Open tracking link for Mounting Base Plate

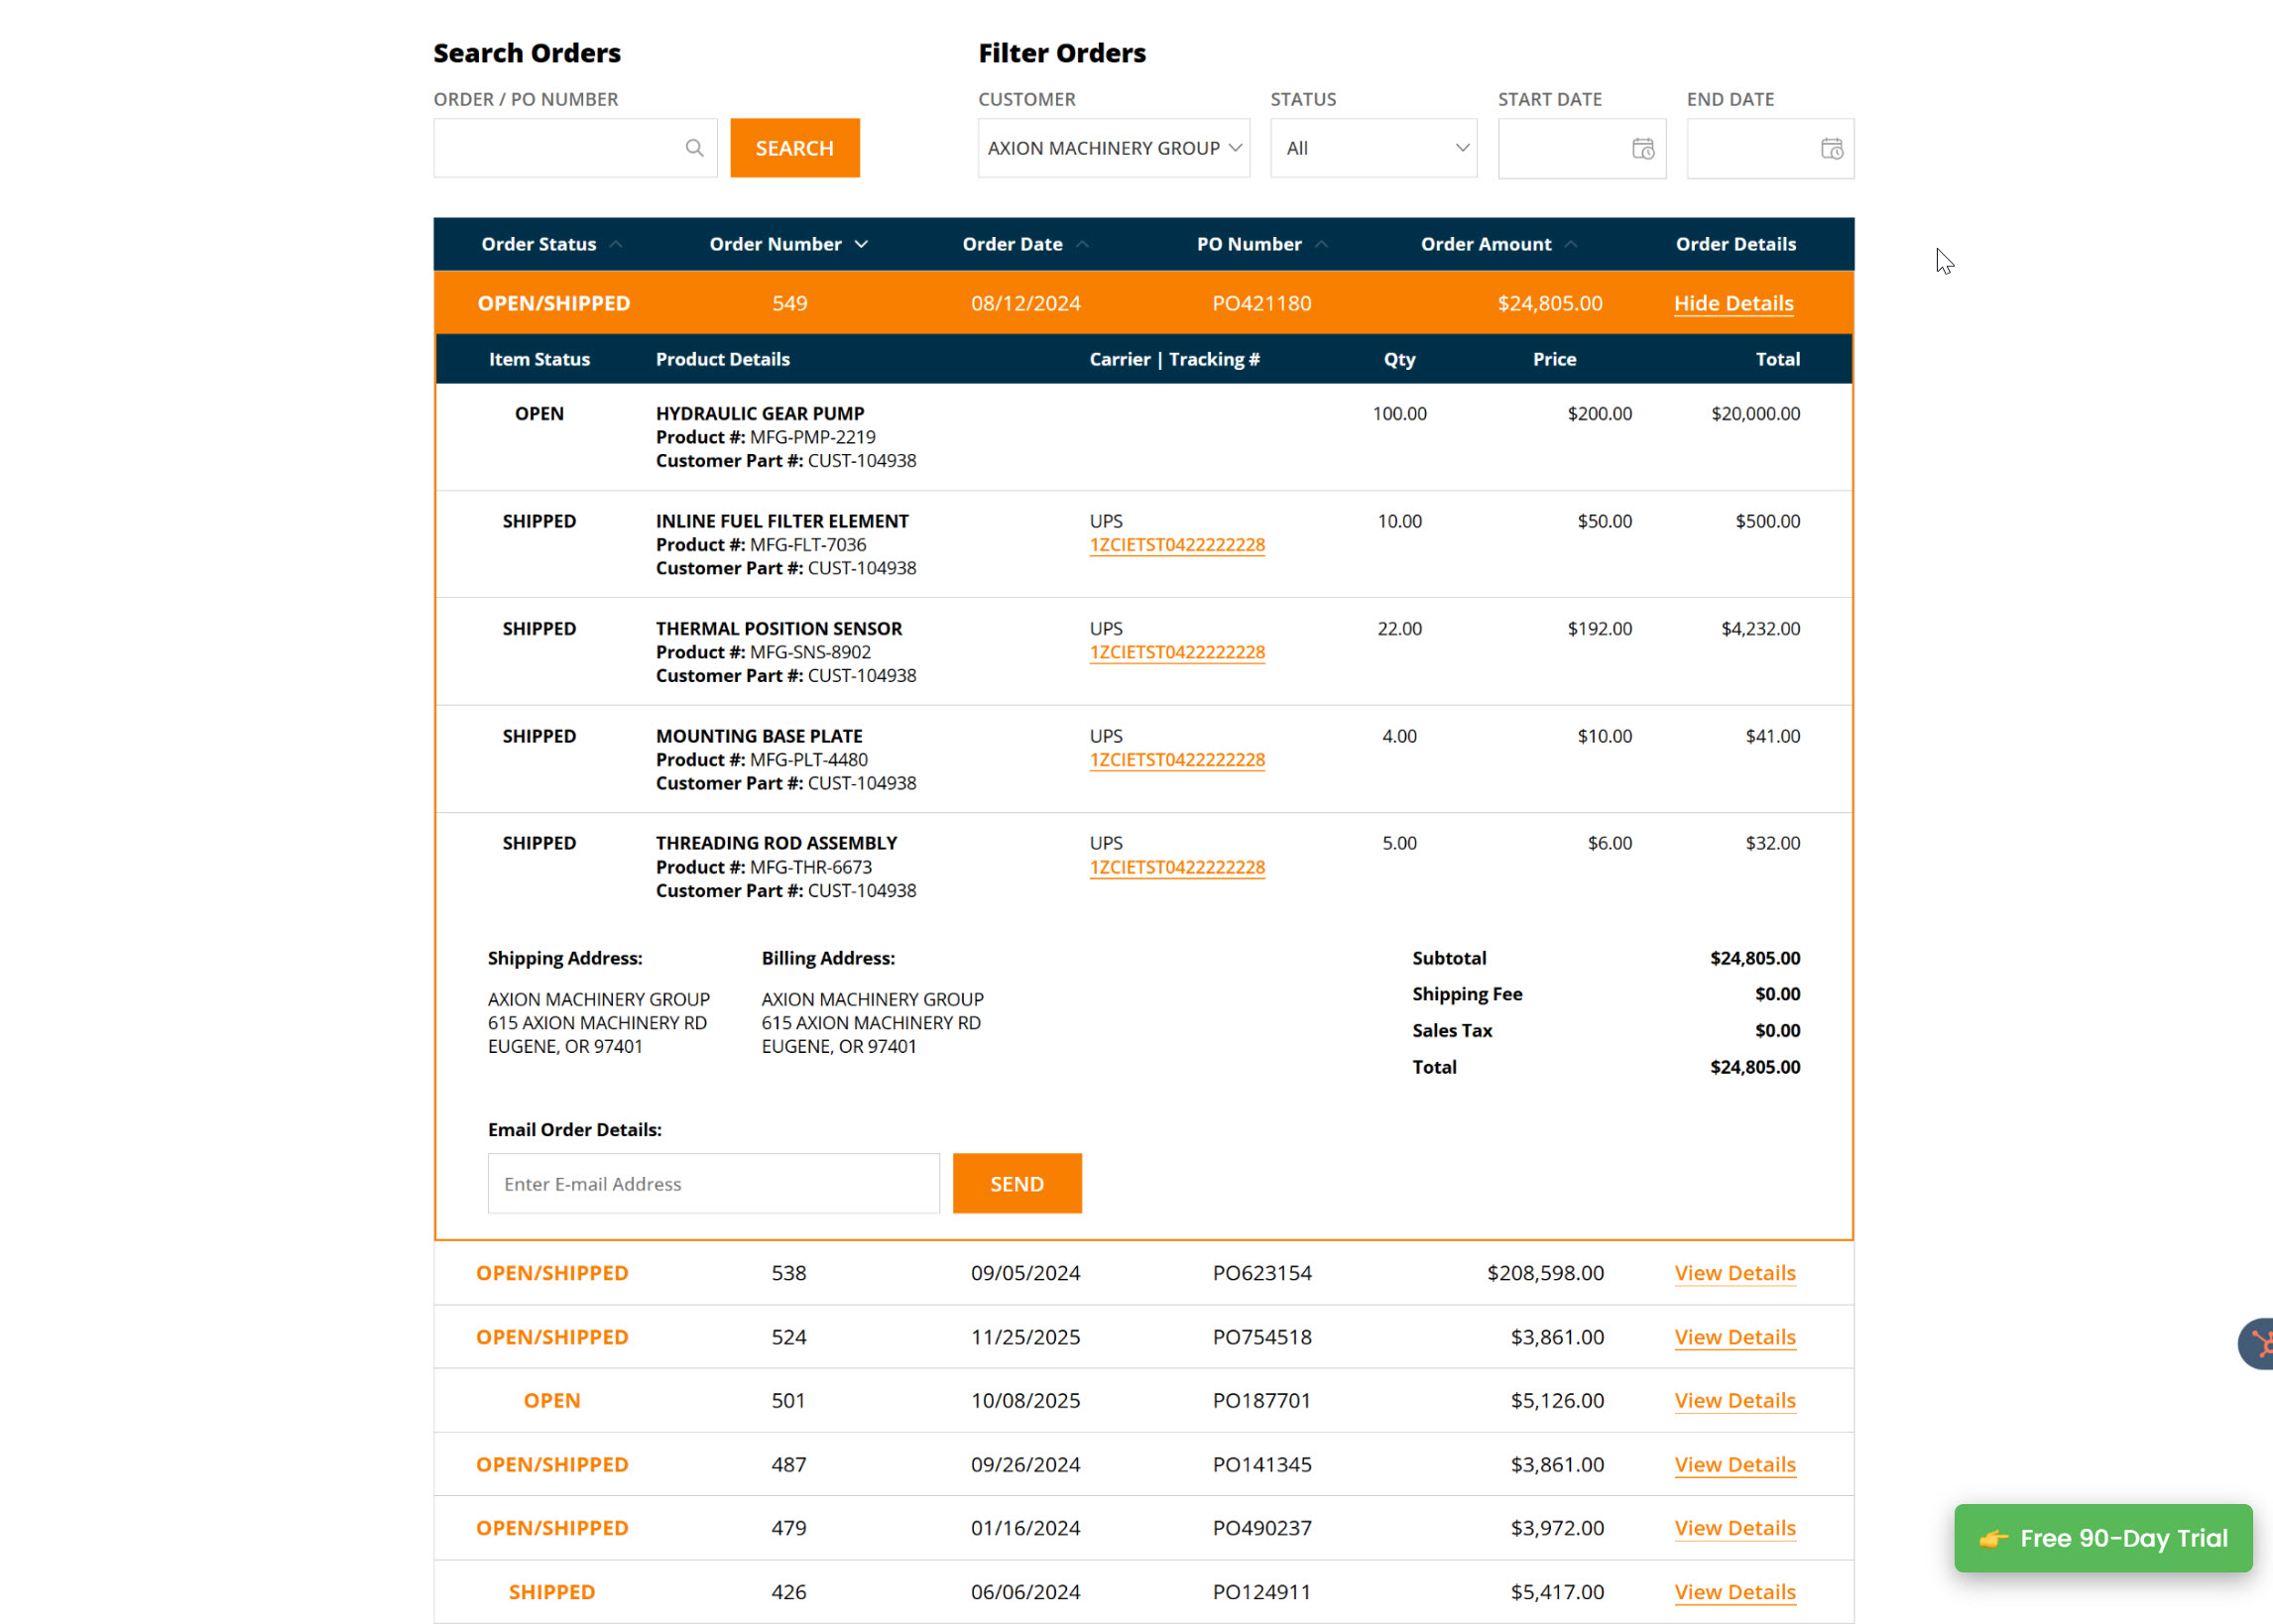point(1177,760)
